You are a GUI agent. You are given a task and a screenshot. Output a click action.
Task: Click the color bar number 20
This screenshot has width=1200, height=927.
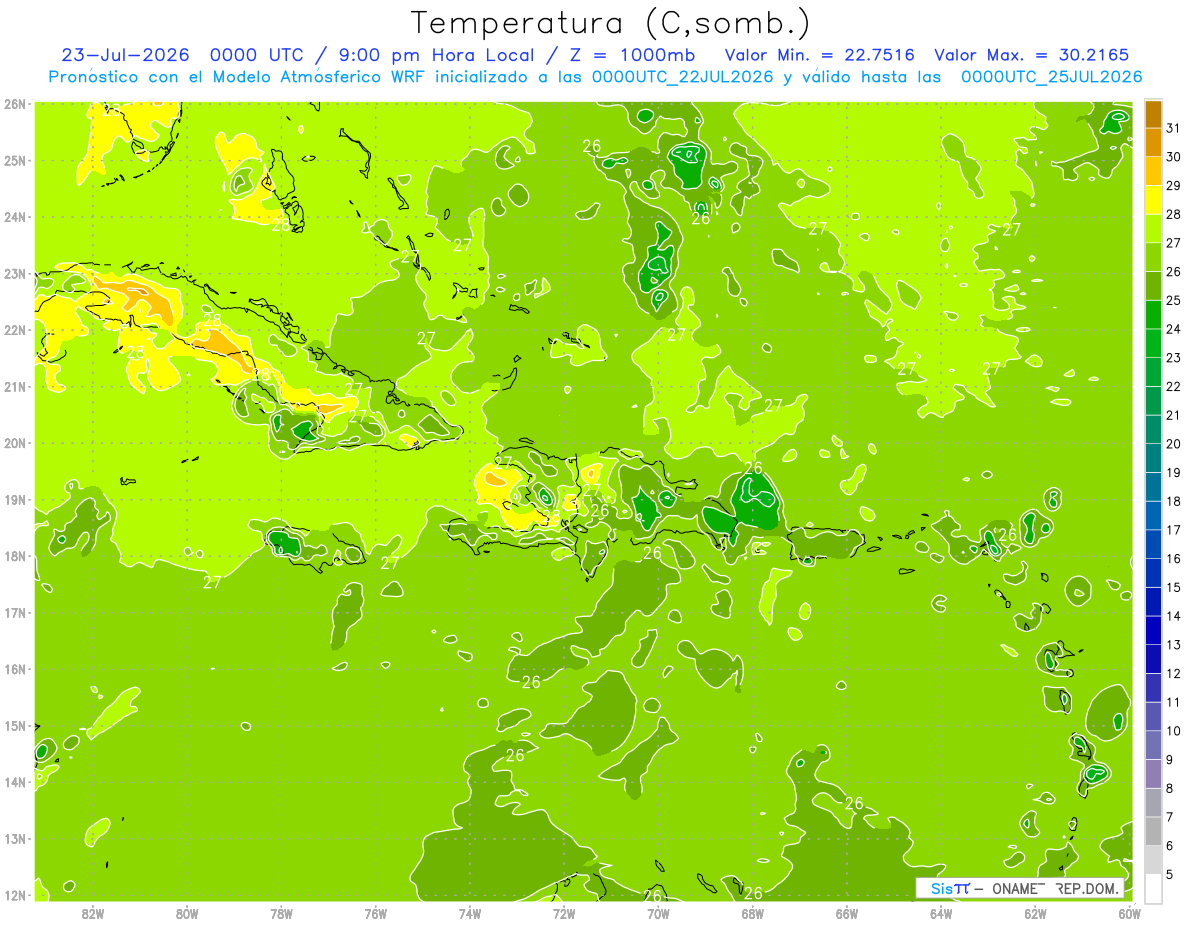point(1173,444)
